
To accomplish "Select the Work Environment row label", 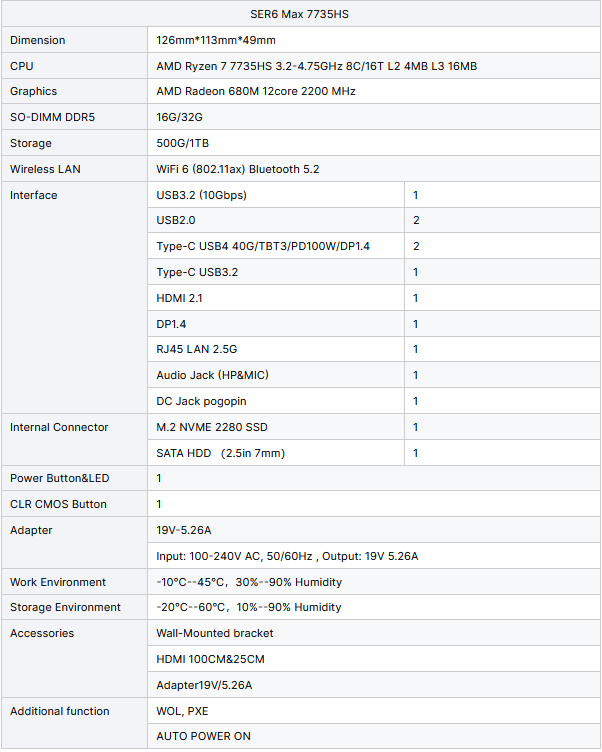I will [x=58, y=582].
